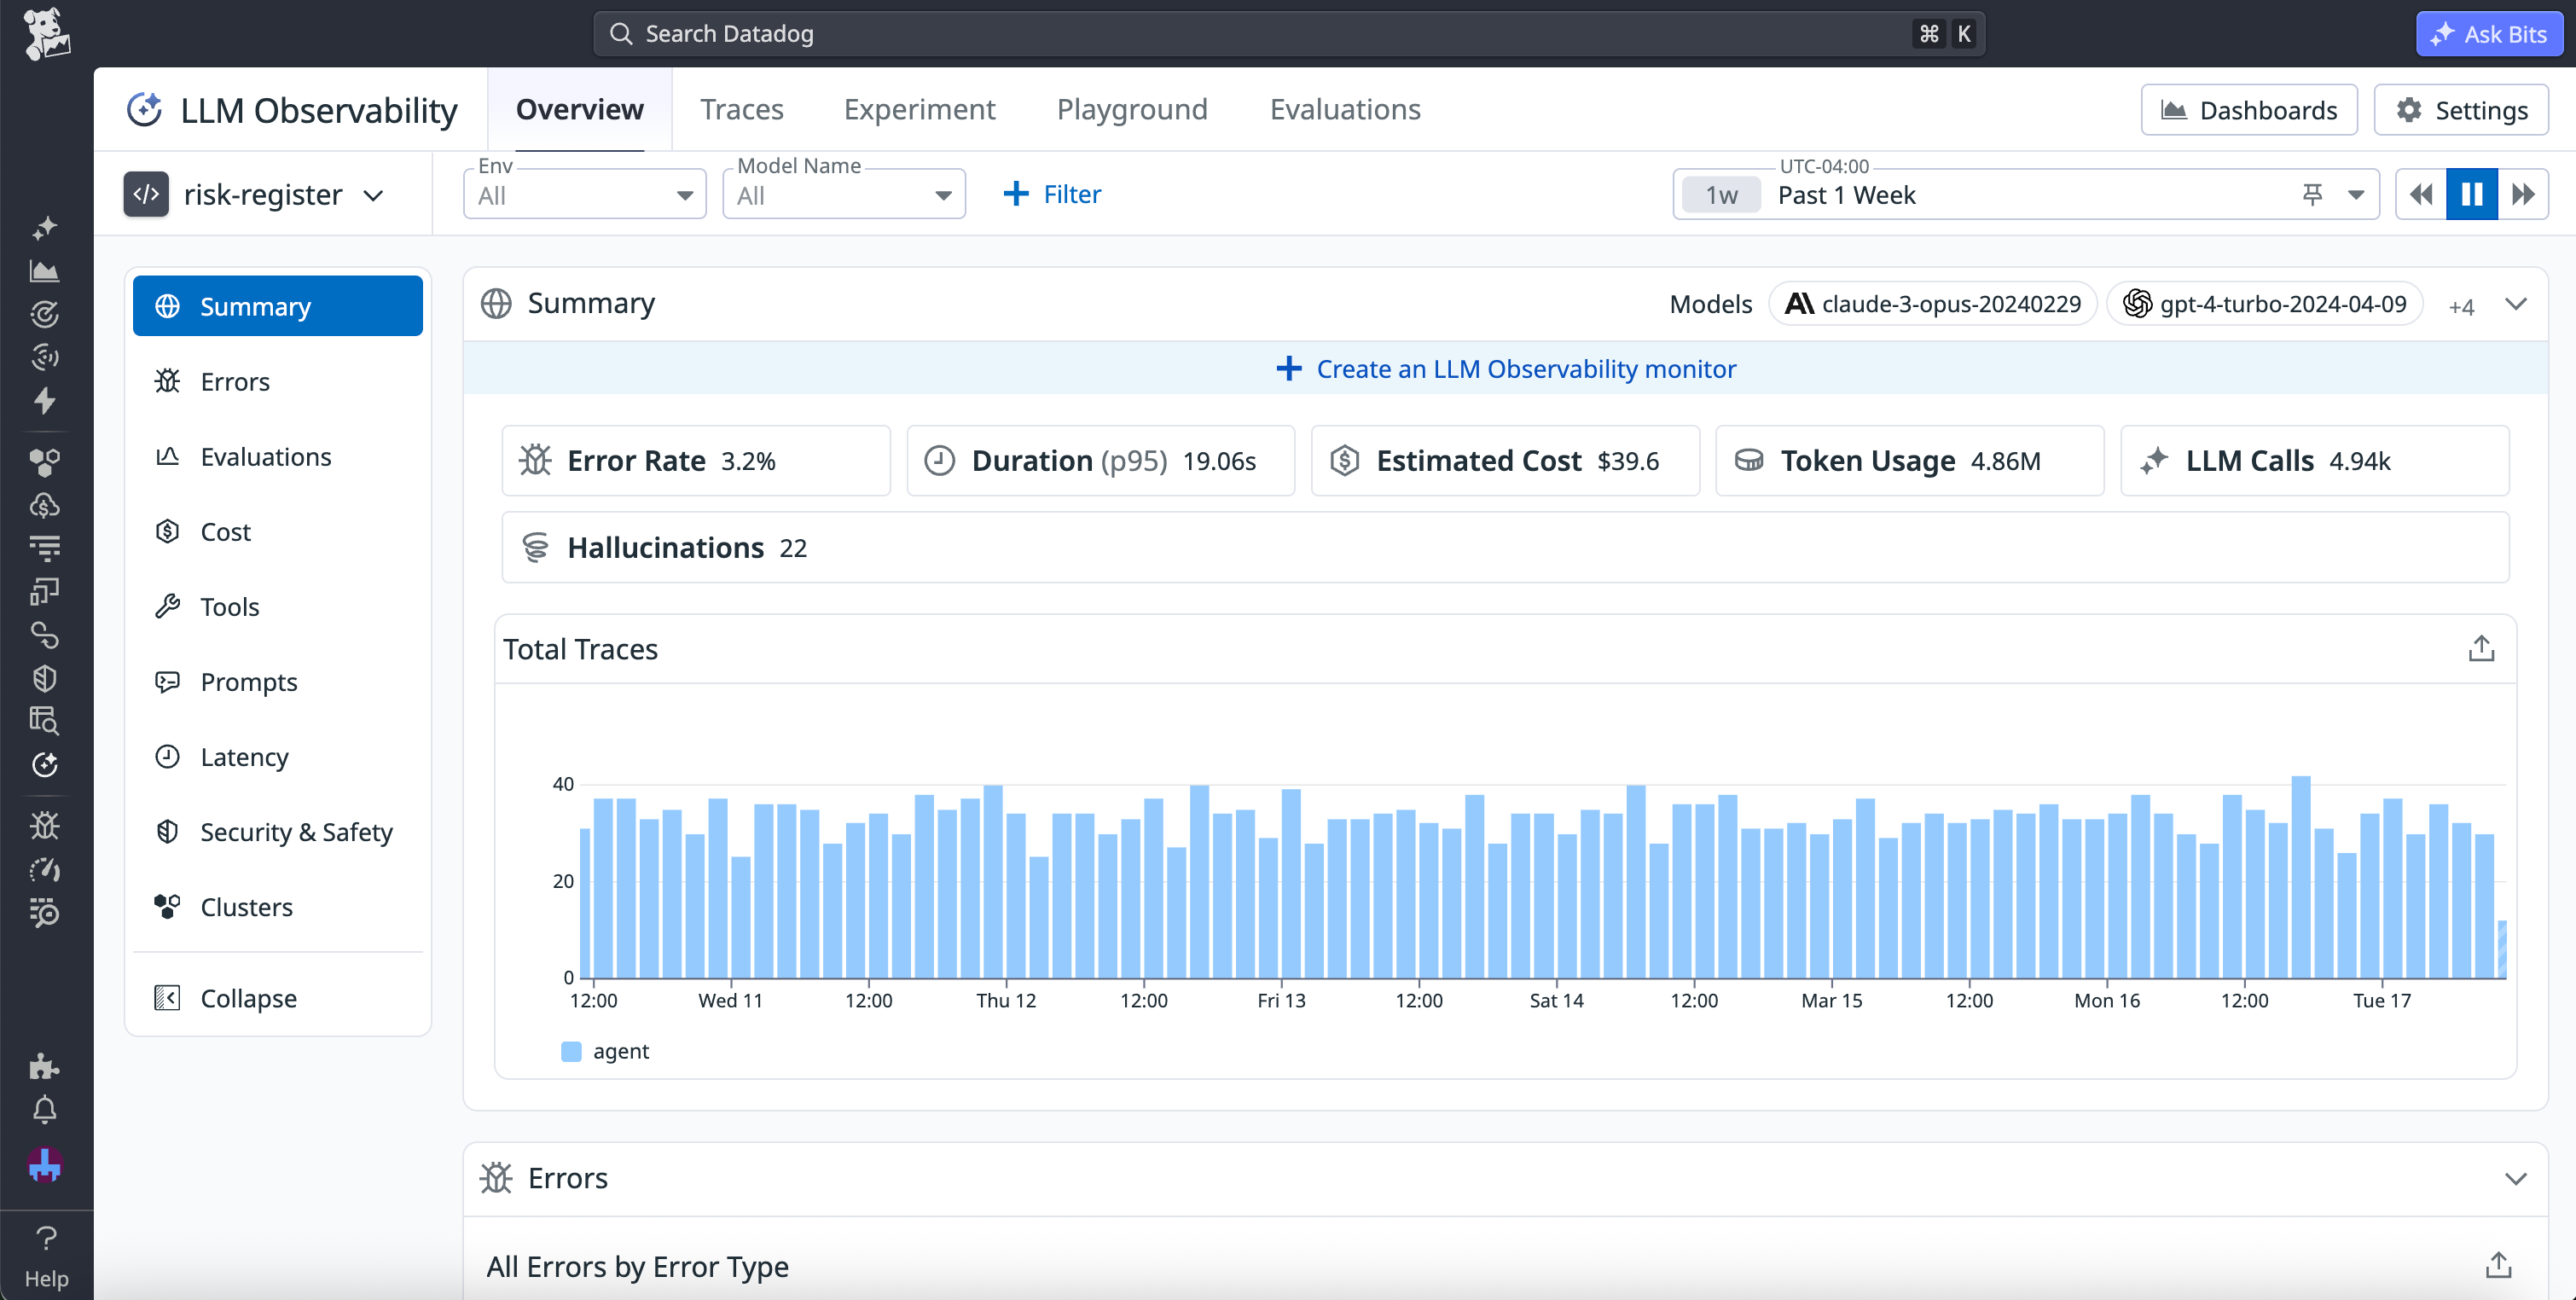Open Ask Bits
The height and width of the screenshot is (1300, 2576).
(x=2489, y=33)
